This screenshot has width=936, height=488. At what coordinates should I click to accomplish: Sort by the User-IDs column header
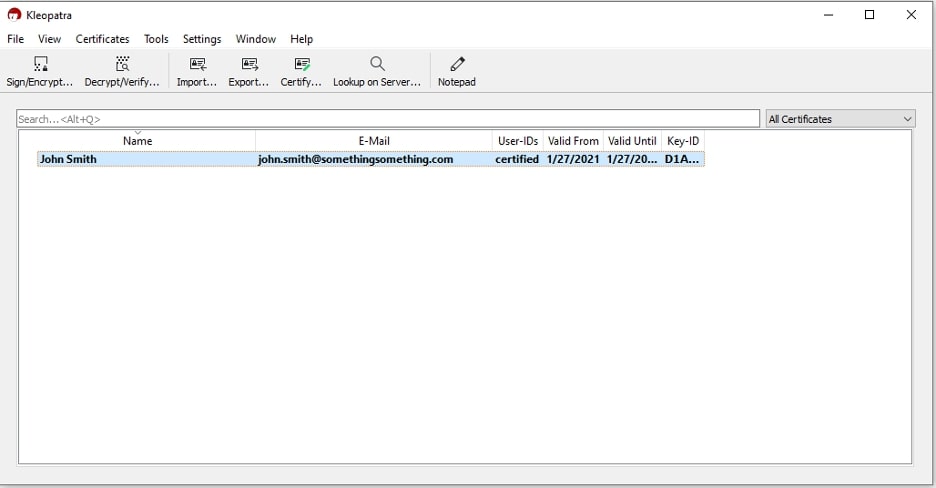click(518, 141)
